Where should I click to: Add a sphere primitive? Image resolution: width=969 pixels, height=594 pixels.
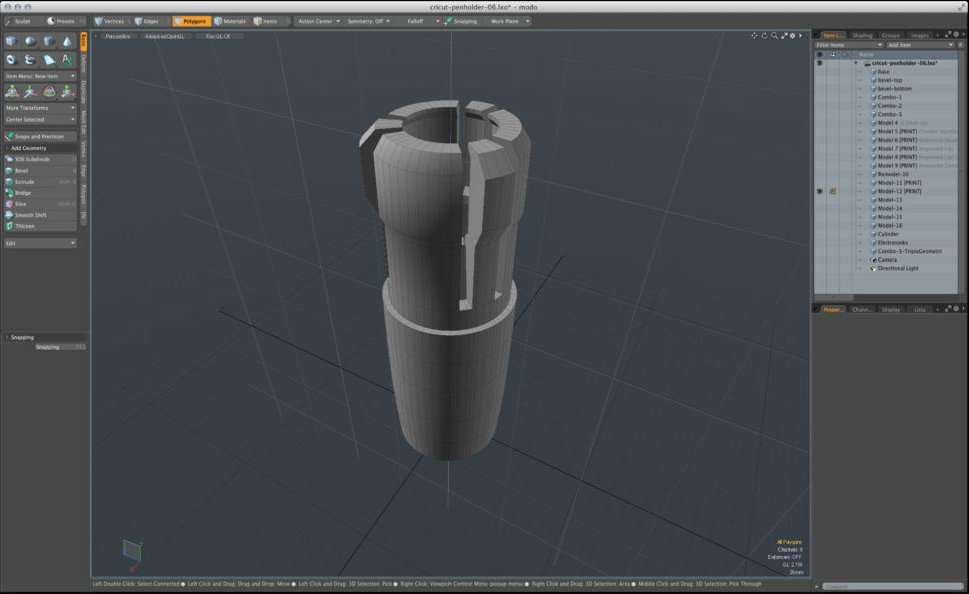click(x=30, y=41)
